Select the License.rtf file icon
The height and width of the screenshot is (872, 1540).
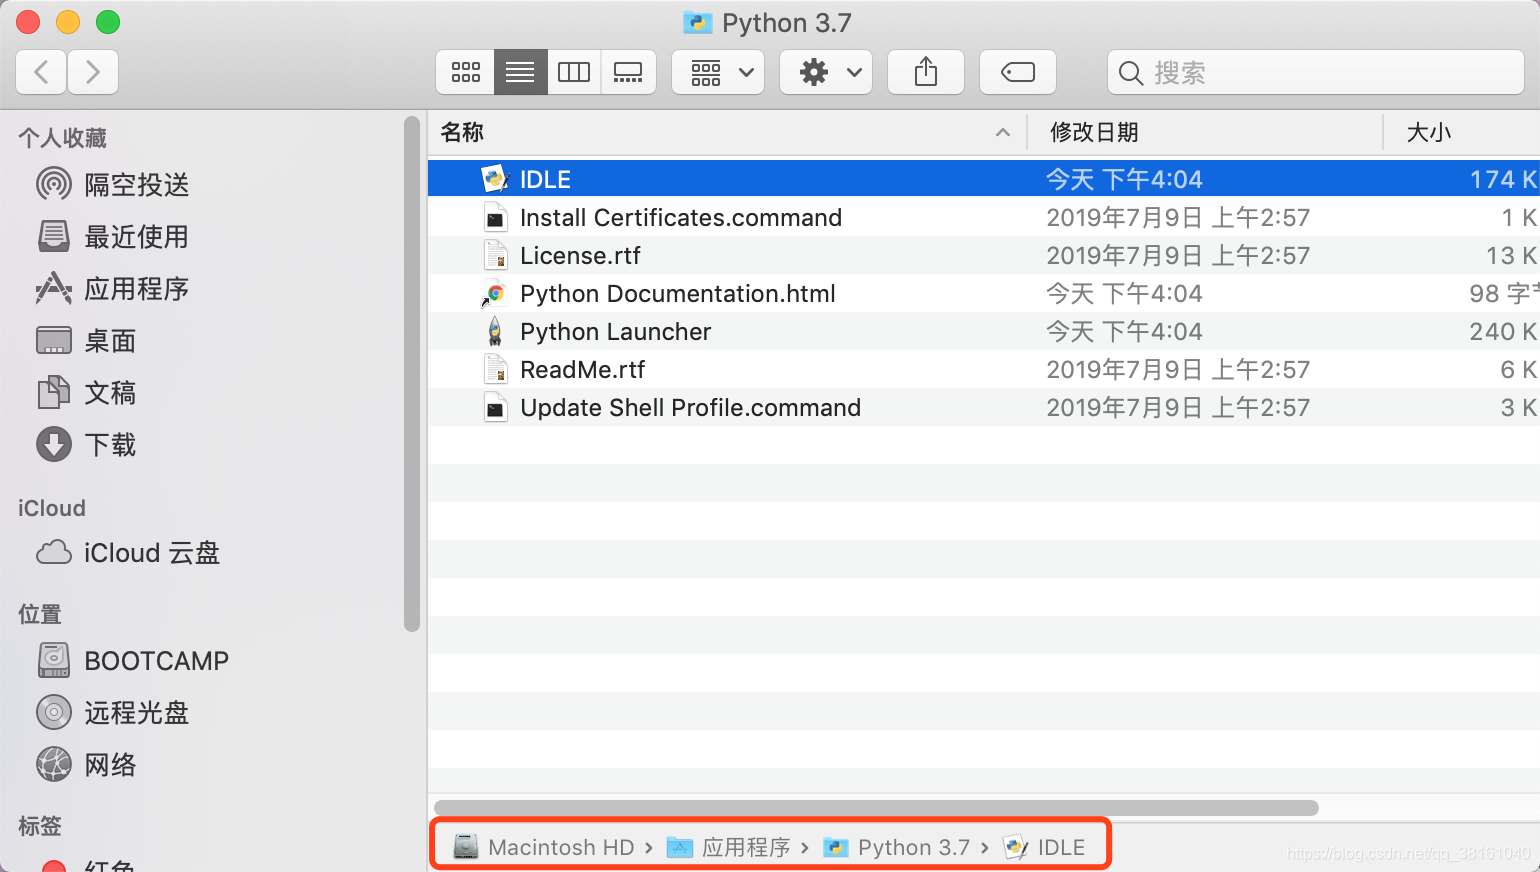coord(495,255)
